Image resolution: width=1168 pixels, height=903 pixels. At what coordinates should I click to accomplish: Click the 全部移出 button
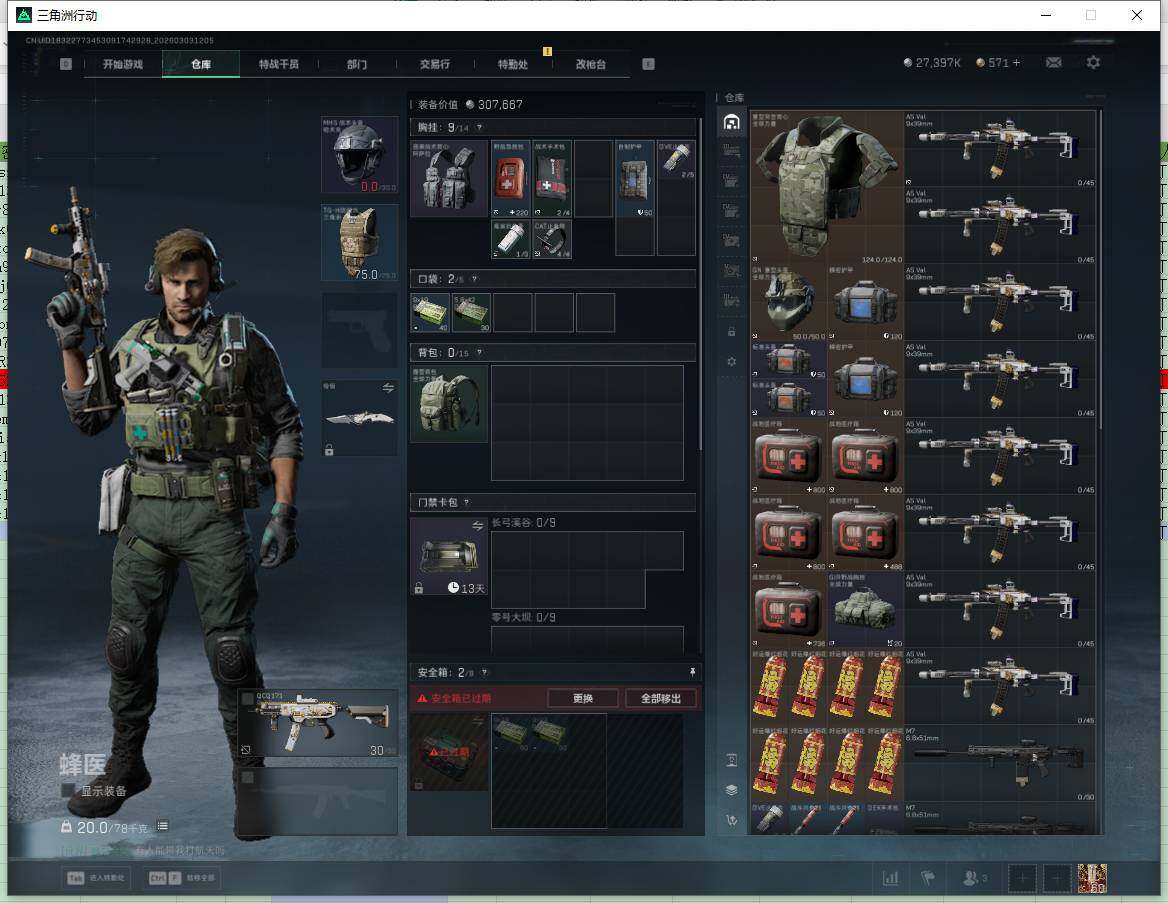point(661,698)
